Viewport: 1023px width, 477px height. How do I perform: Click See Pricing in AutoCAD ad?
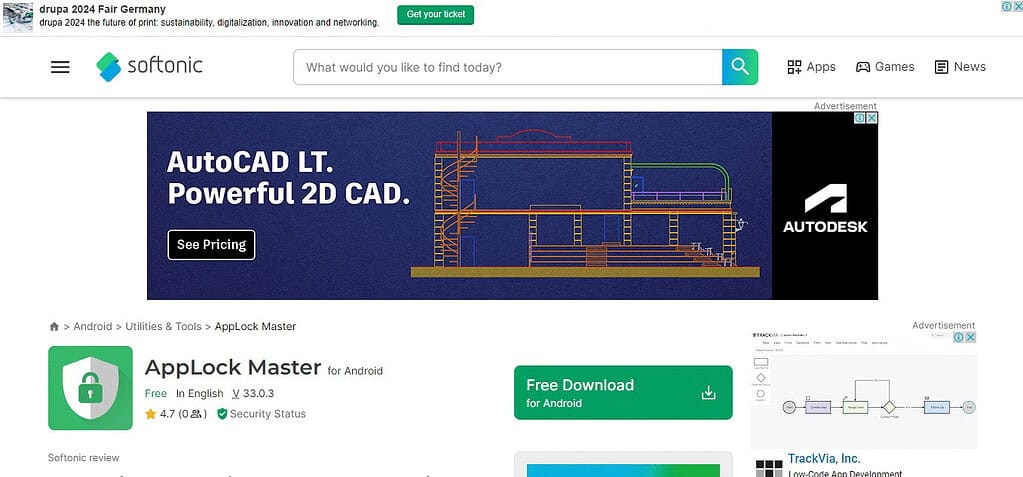click(211, 245)
